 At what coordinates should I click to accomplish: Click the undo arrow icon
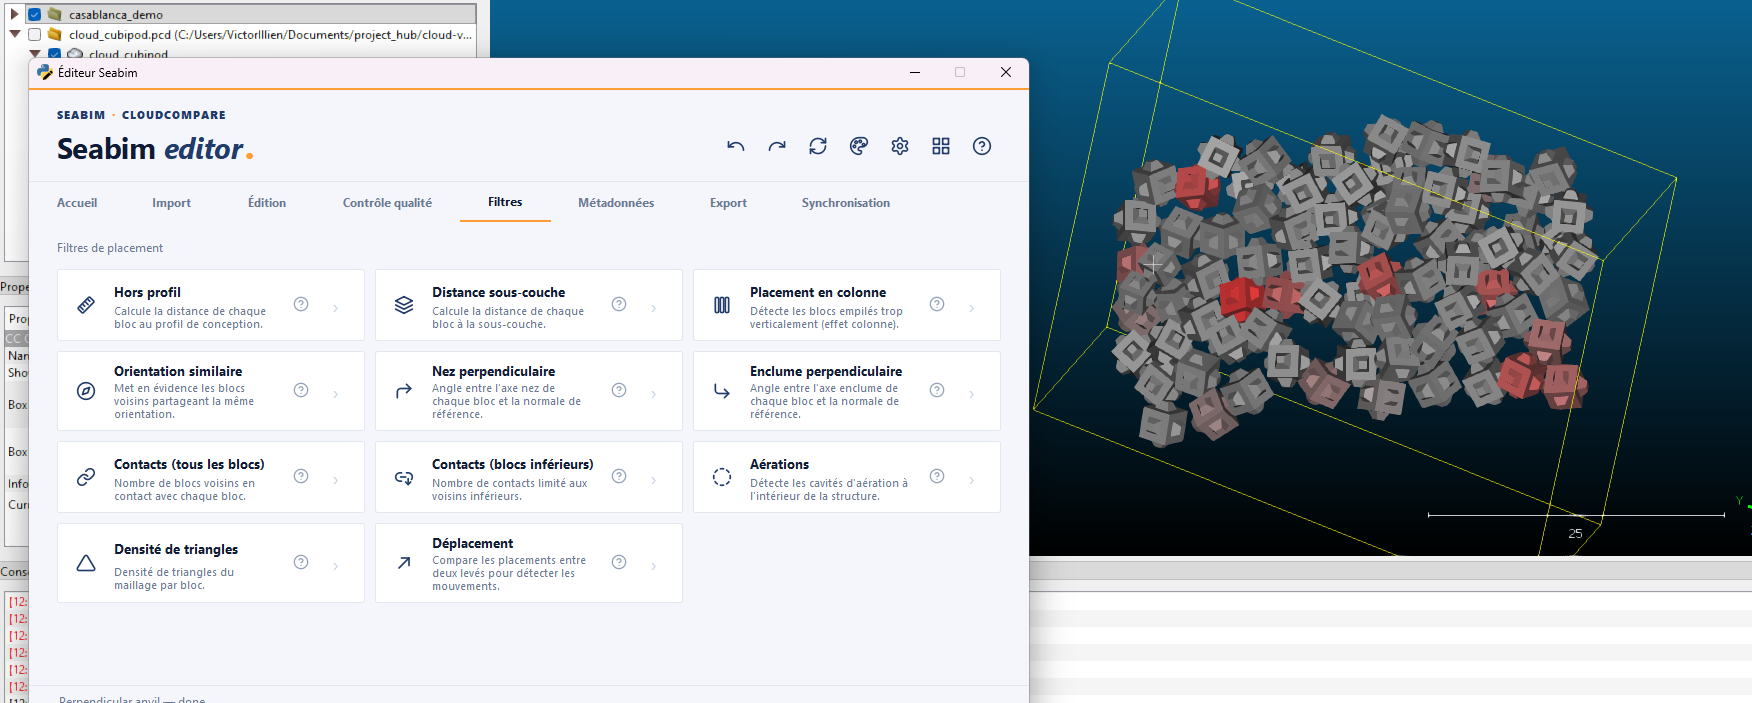[736, 146]
